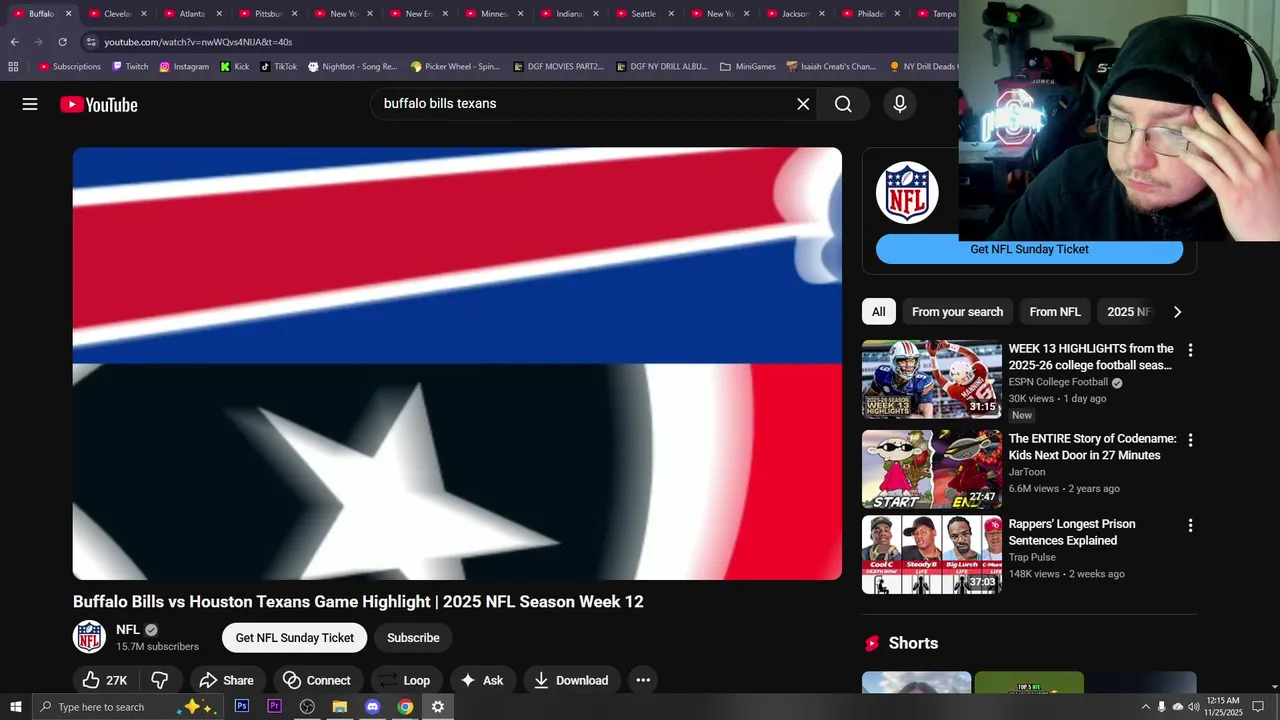1280x720 pixels.
Task: Click the magnifier search button
Action: coord(843,104)
